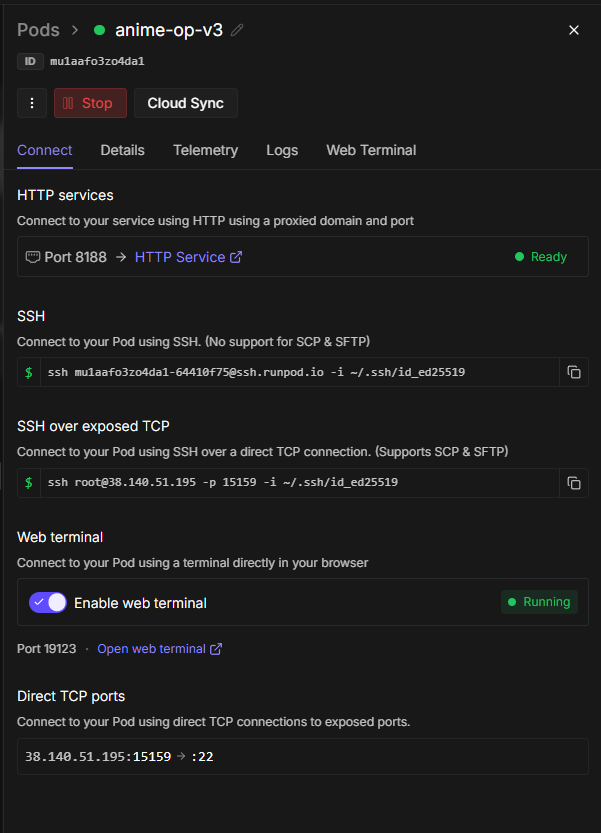
Task: Open the HTTP Service link
Action: point(180,257)
